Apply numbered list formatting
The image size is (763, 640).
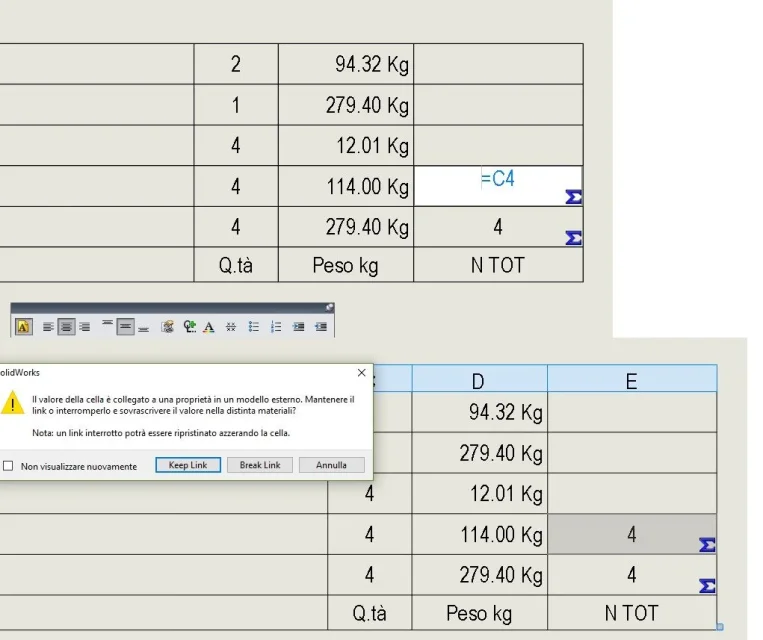(x=276, y=327)
